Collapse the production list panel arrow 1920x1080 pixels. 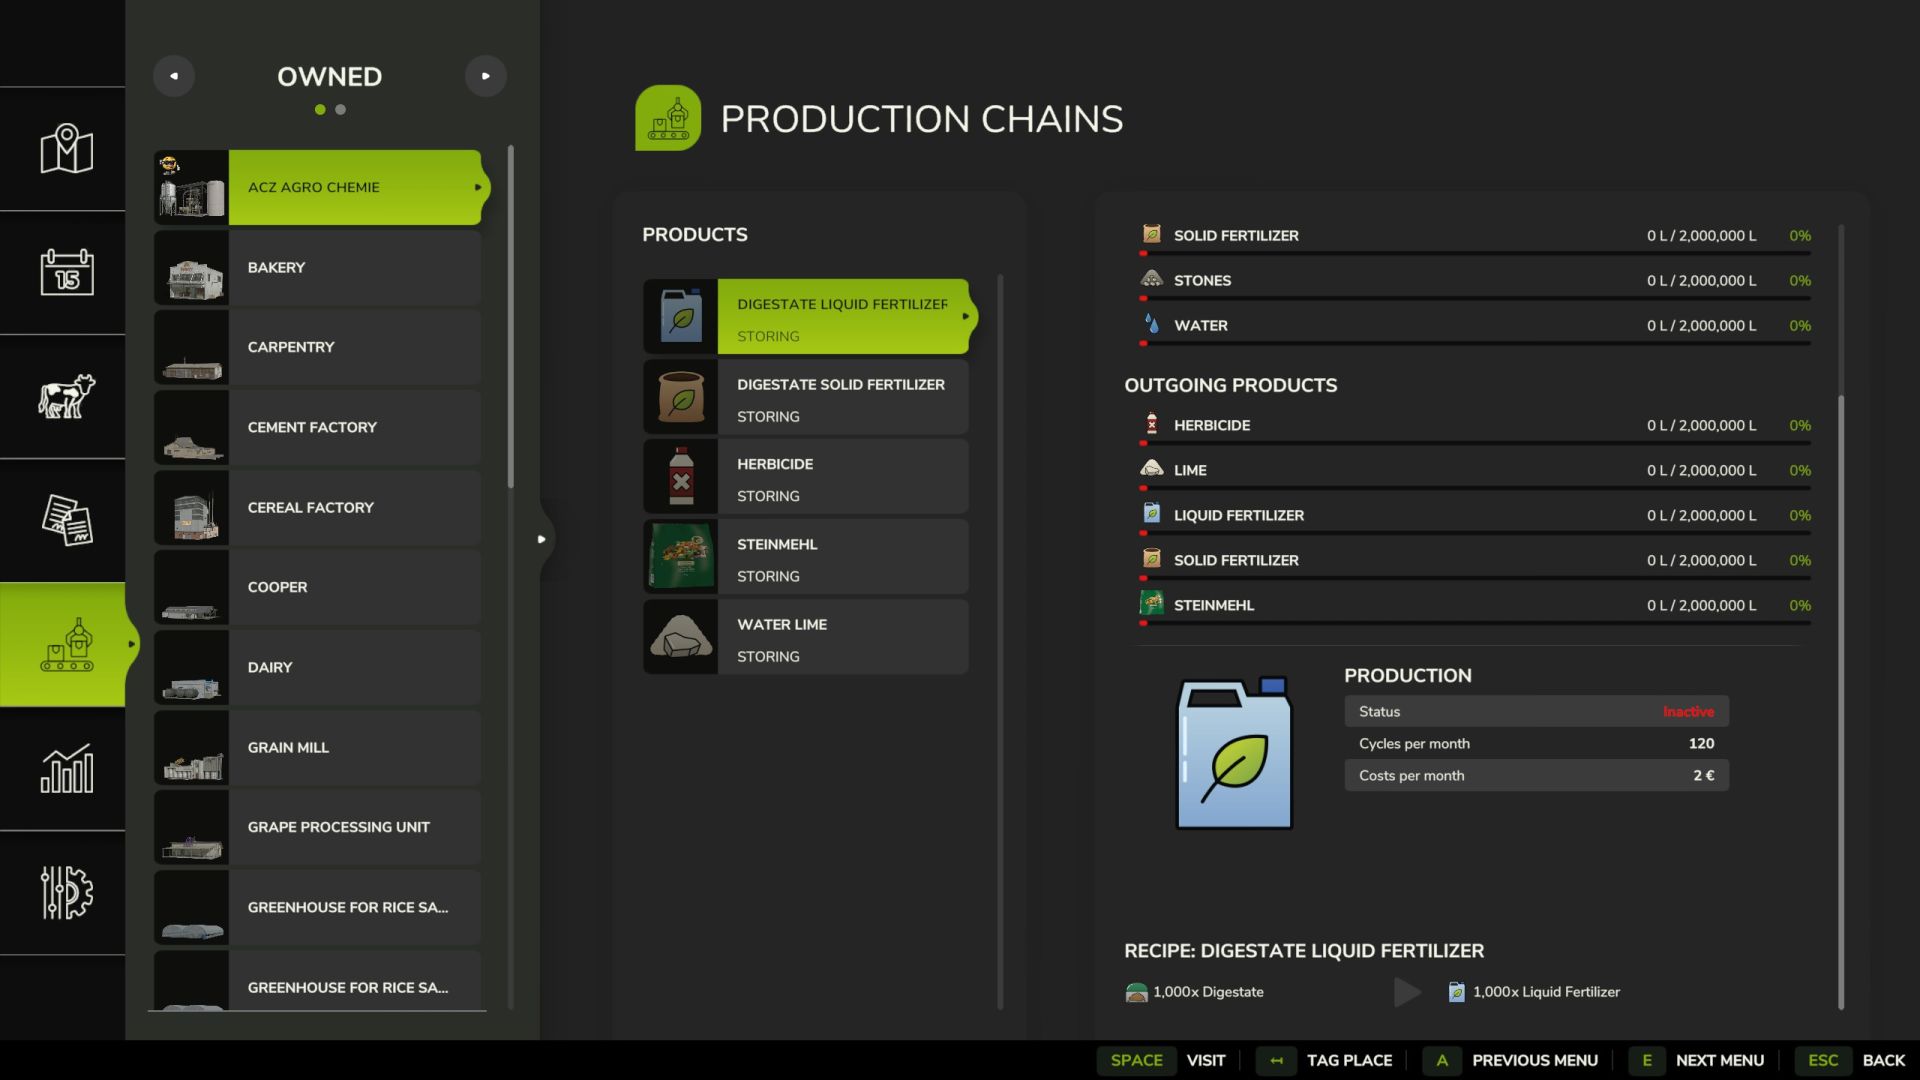[x=541, y=539]
